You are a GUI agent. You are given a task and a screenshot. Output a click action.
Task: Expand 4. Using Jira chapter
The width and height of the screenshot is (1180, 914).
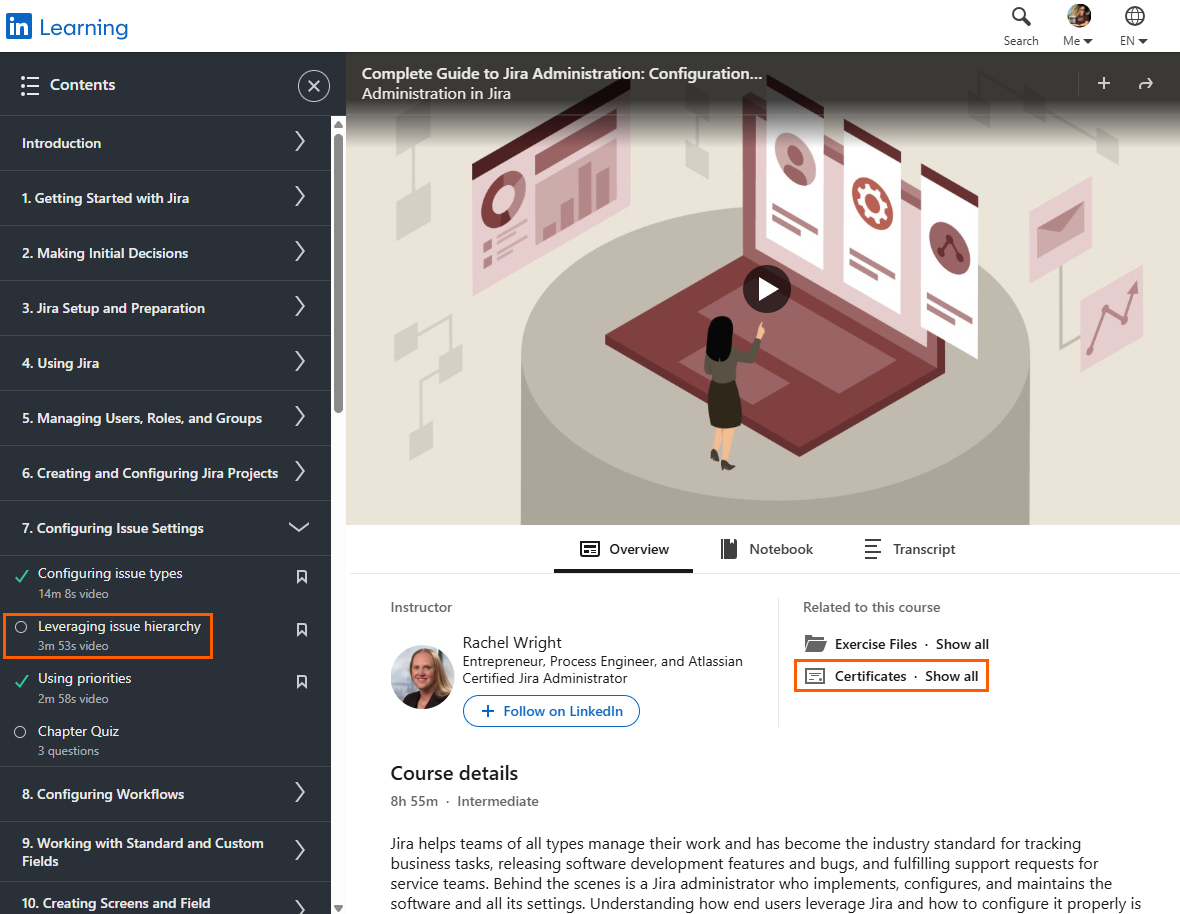pos(166,363)
